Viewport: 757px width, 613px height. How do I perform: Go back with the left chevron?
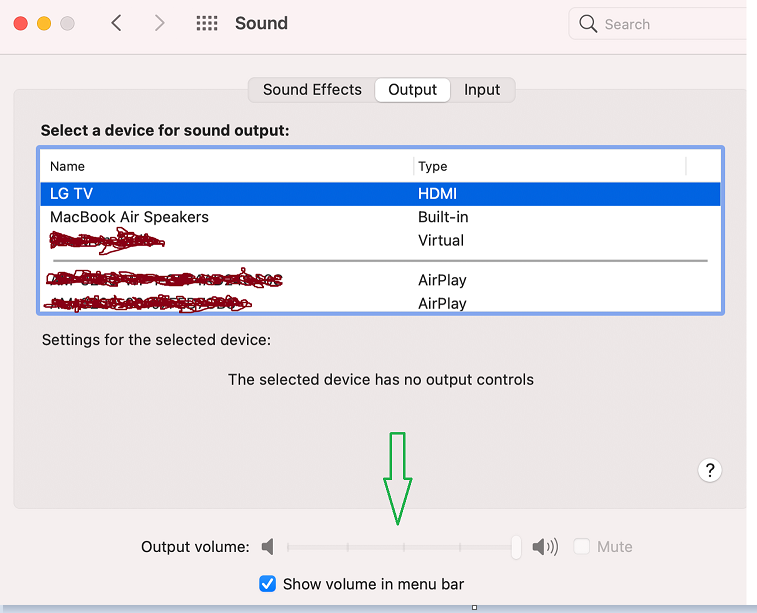point(116,23)
